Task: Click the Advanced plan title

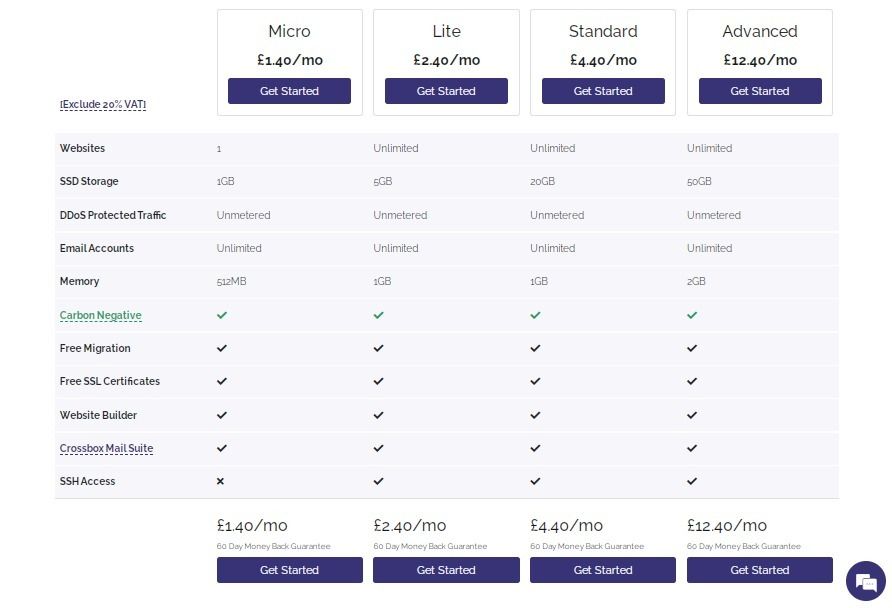Action: [x=760, y=31]
